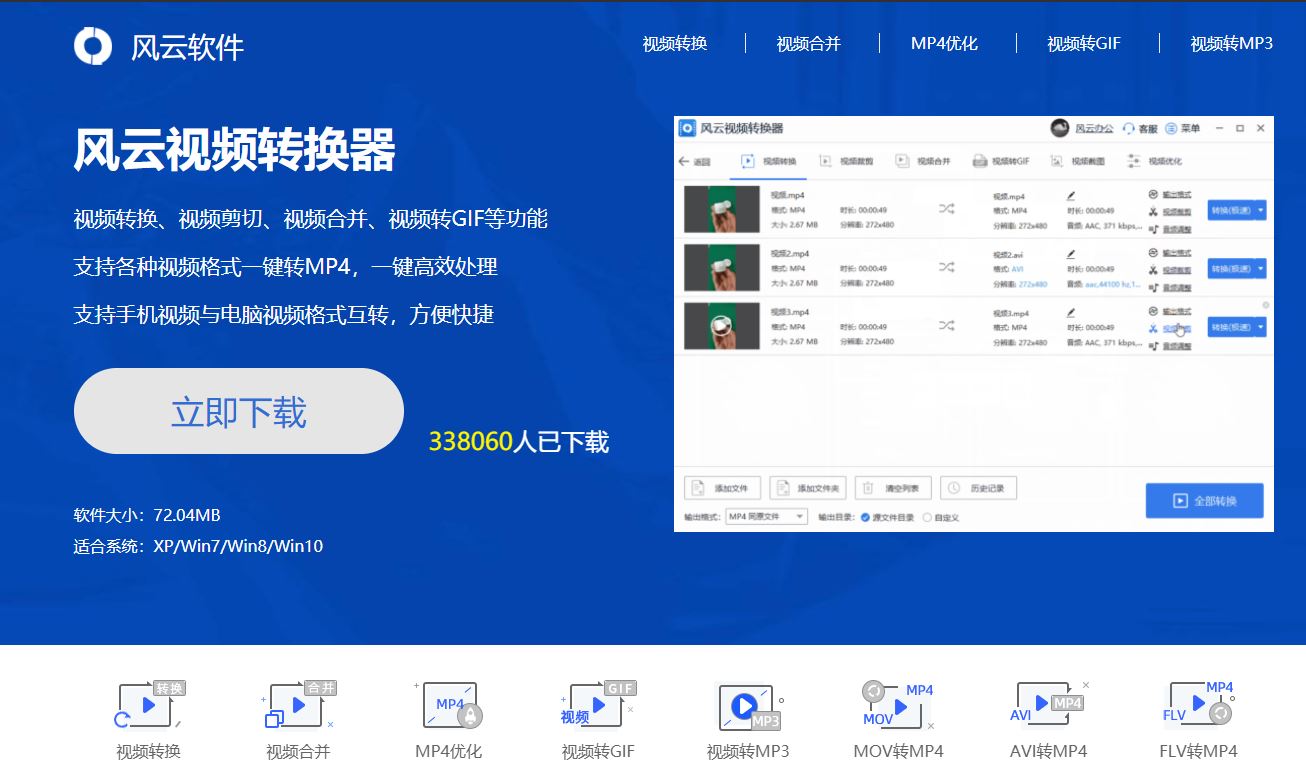The image size is (1306, 775).
Task: Click the 音频调整 link in the 视频3.mp4 row
Action: click(1177, 345)
